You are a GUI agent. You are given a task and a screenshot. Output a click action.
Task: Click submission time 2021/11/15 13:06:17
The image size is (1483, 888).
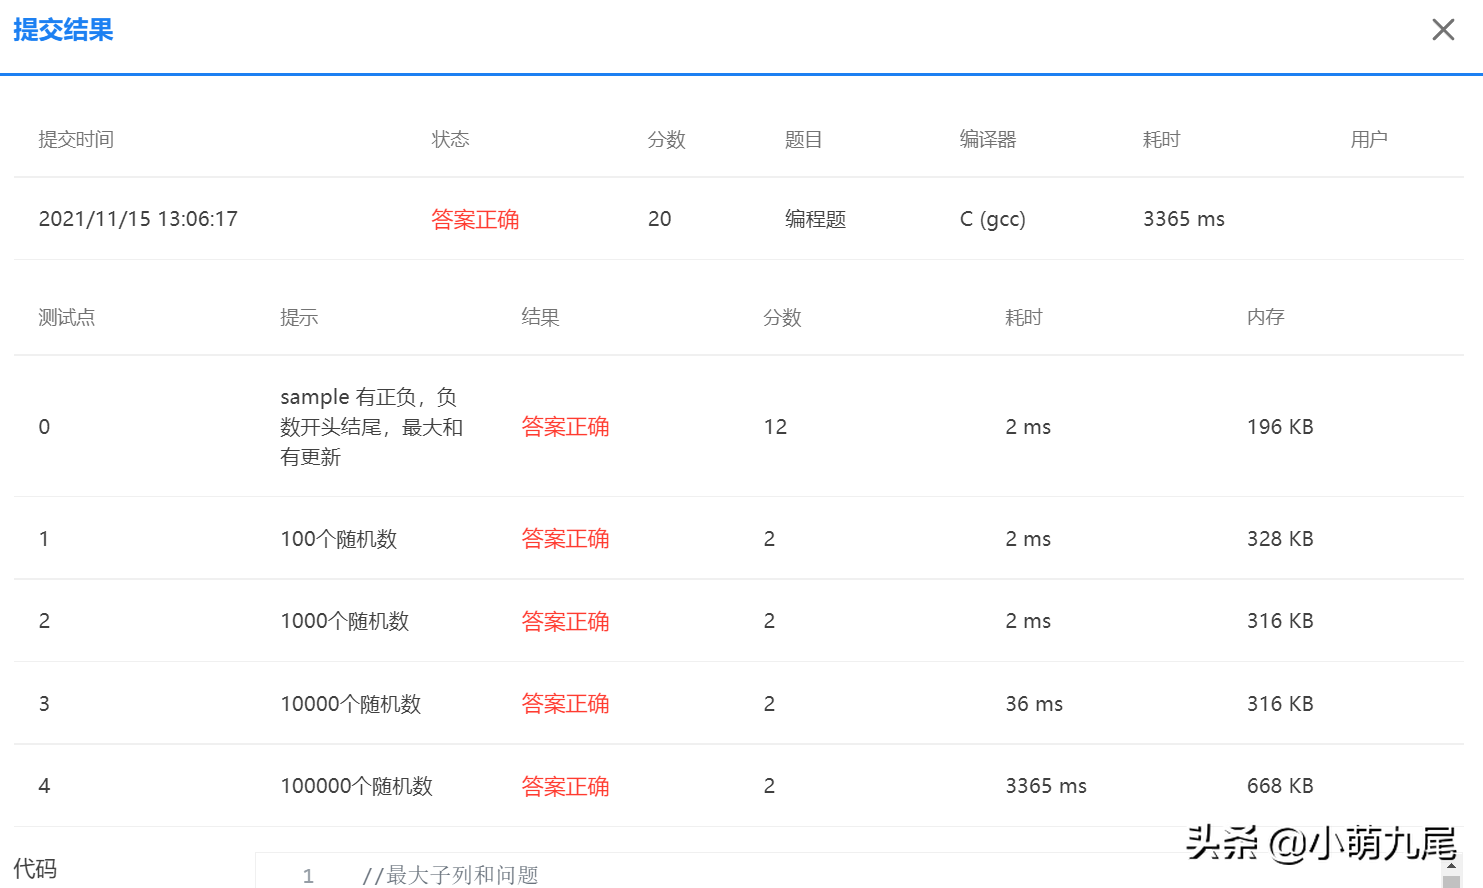point(138,219)
